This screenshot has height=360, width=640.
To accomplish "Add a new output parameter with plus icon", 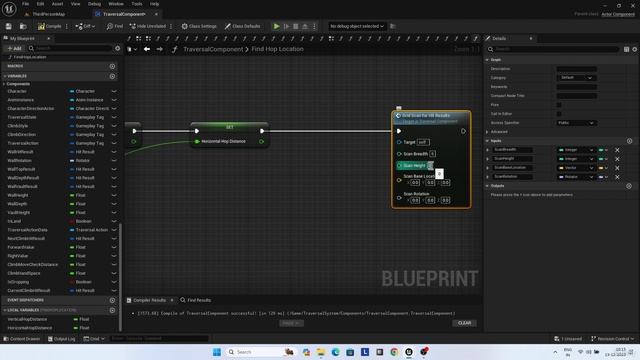I will coord(629,186).
